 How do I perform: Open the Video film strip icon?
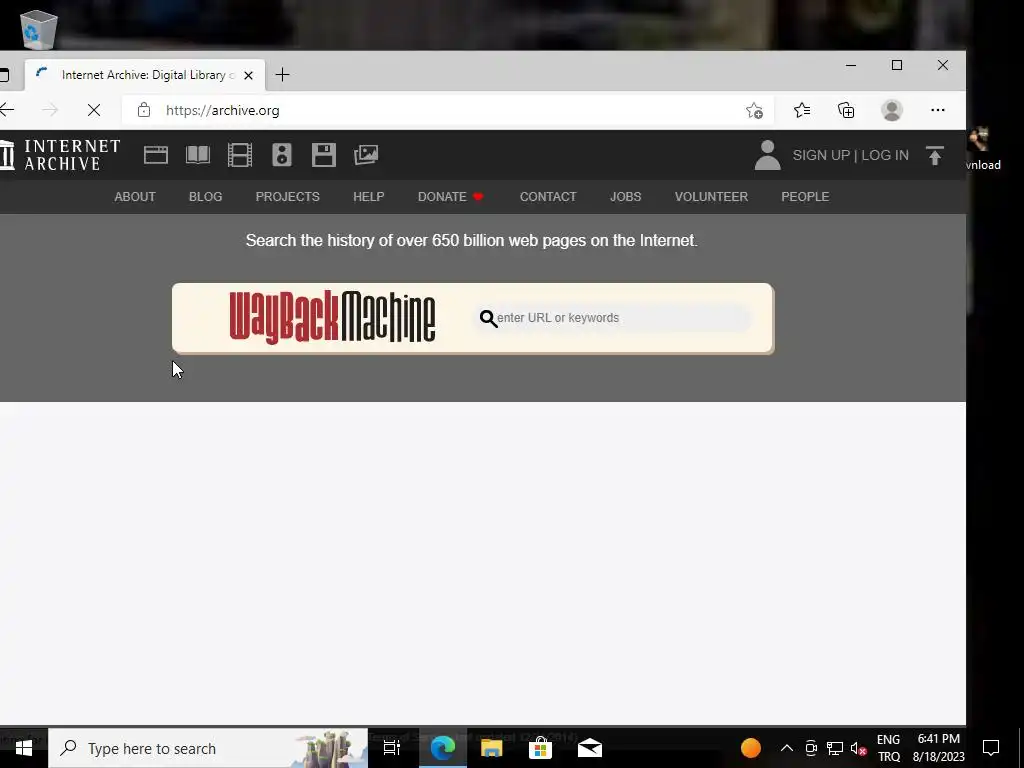(240, 155)
